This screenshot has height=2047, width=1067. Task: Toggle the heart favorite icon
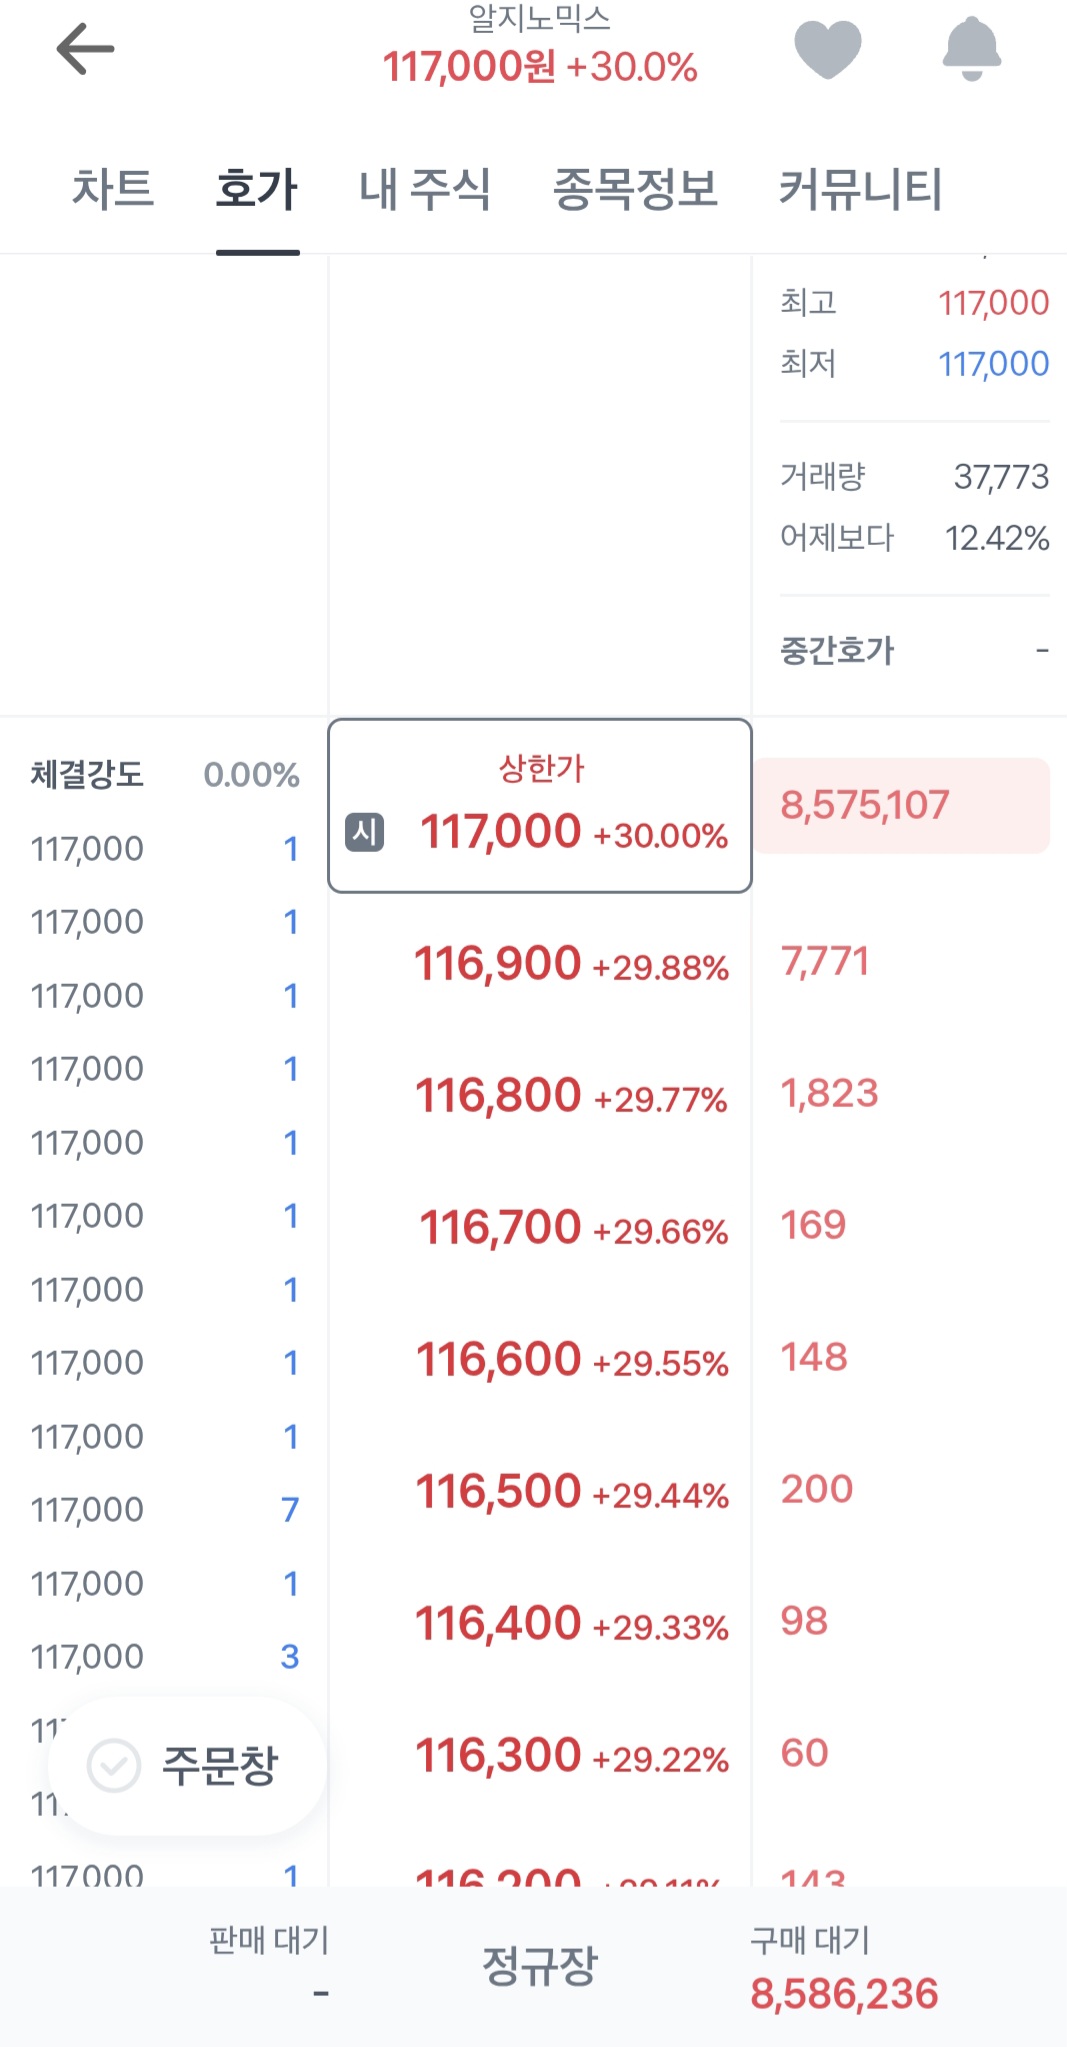[x=827, y=49]
